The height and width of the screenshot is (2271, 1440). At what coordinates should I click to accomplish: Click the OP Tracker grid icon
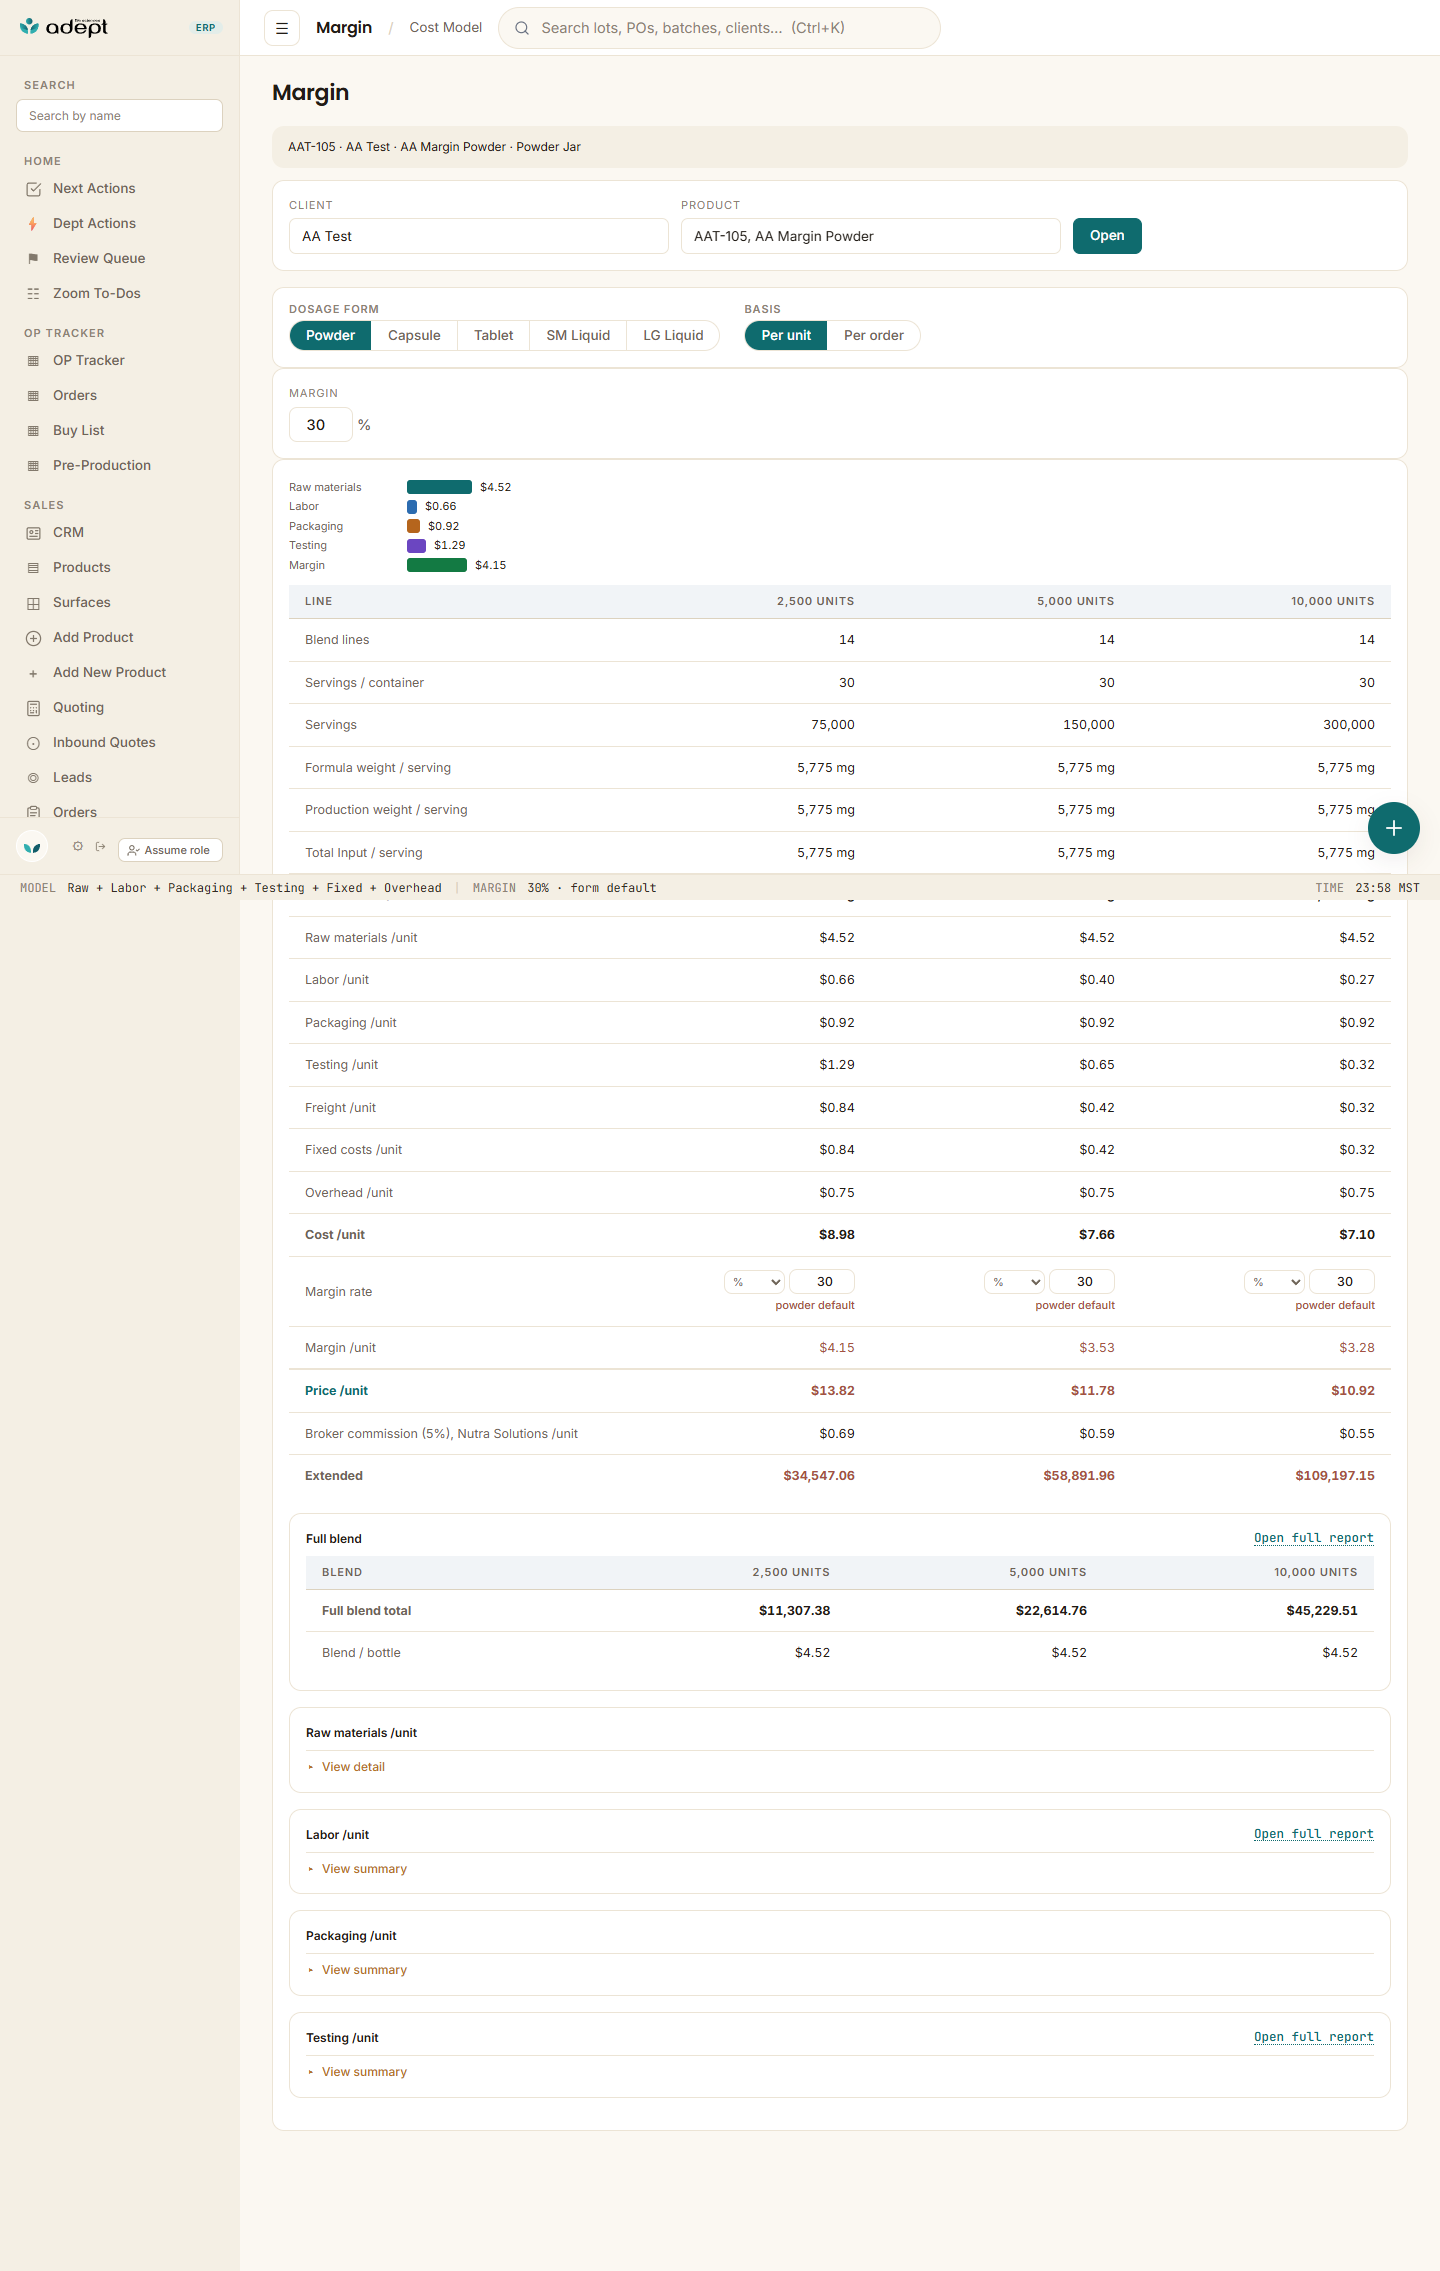coord(33,361)
